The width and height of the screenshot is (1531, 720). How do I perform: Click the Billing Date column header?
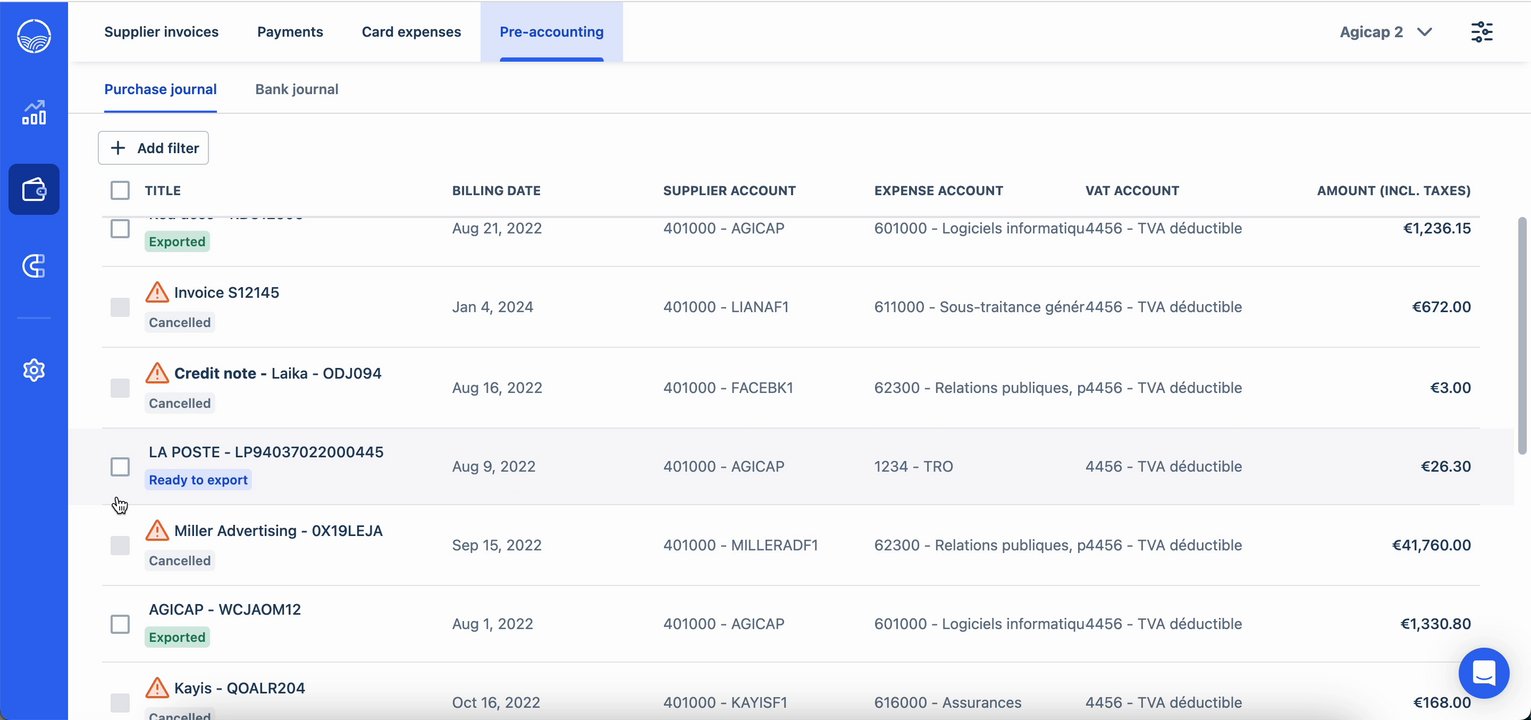[x=496, y=190]
